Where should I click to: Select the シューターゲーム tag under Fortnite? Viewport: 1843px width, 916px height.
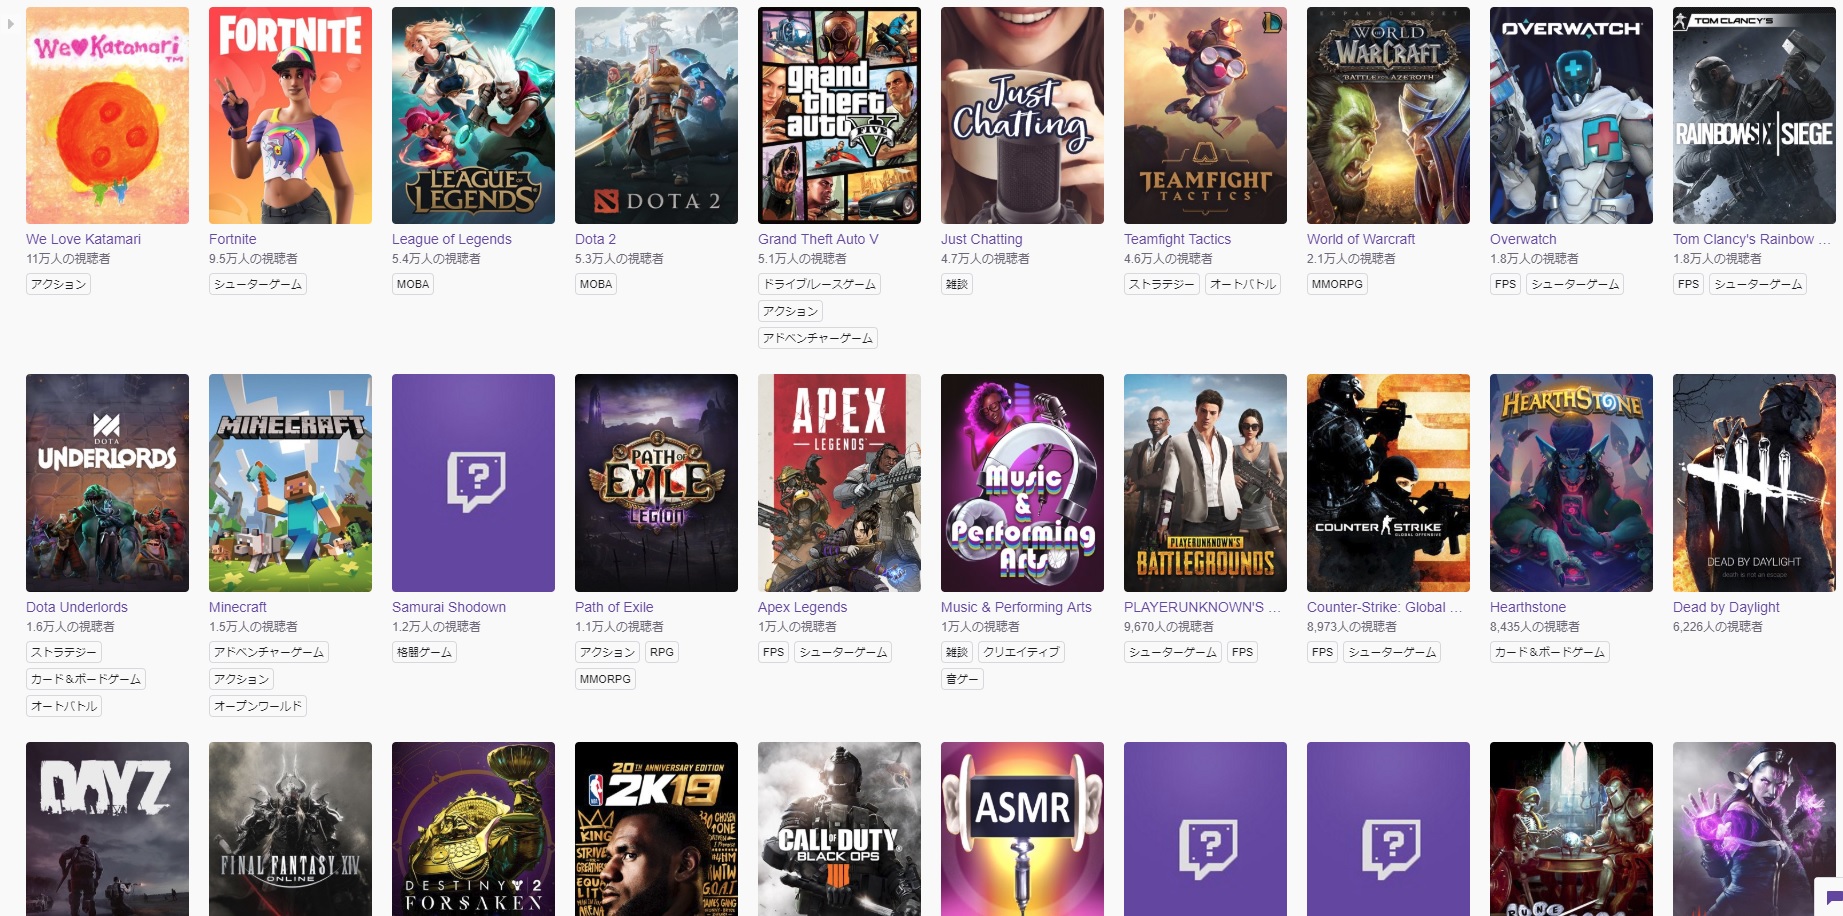[x=258, y=284]
